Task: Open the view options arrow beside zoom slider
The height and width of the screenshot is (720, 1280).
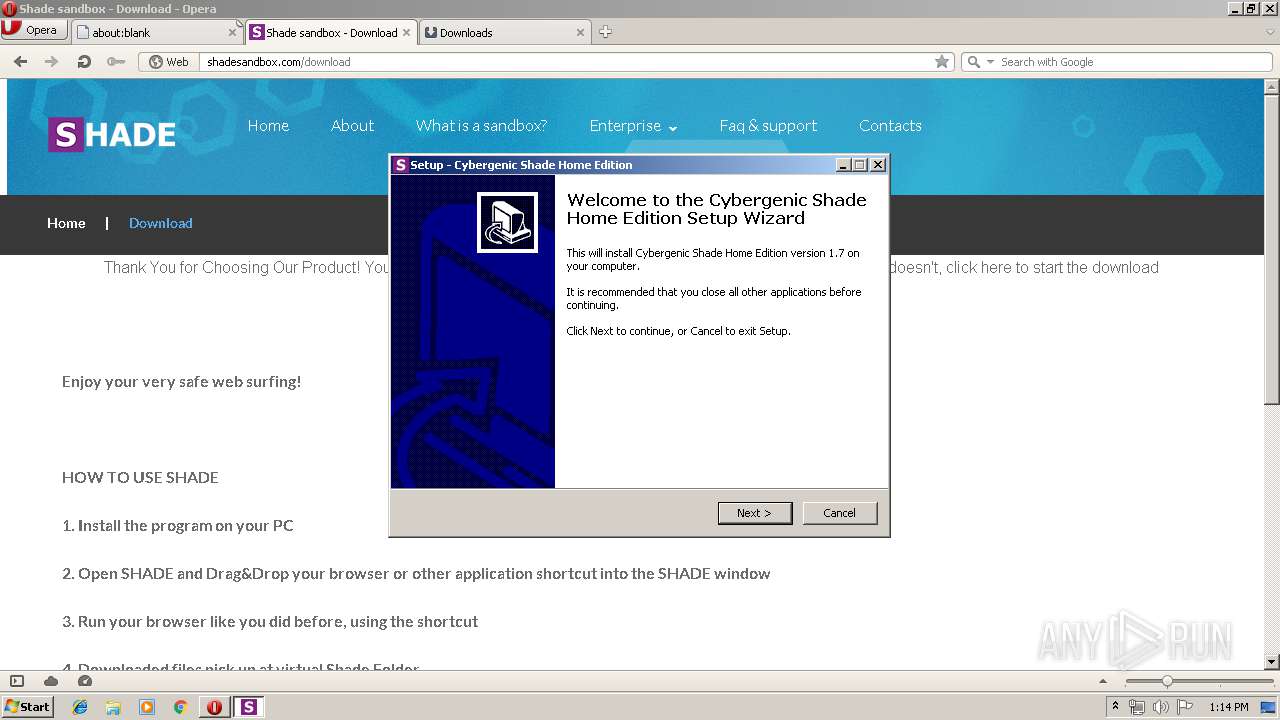Action: pos(1103,681)
